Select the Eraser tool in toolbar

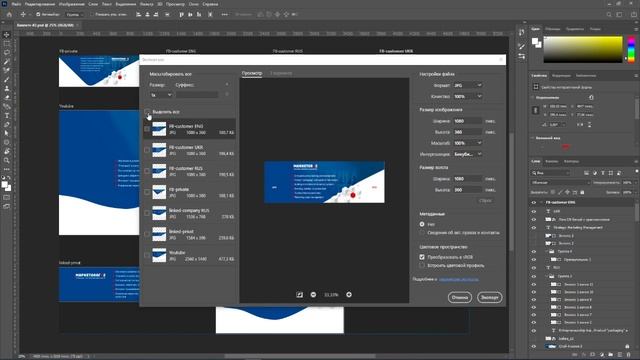tap(7, 98)
